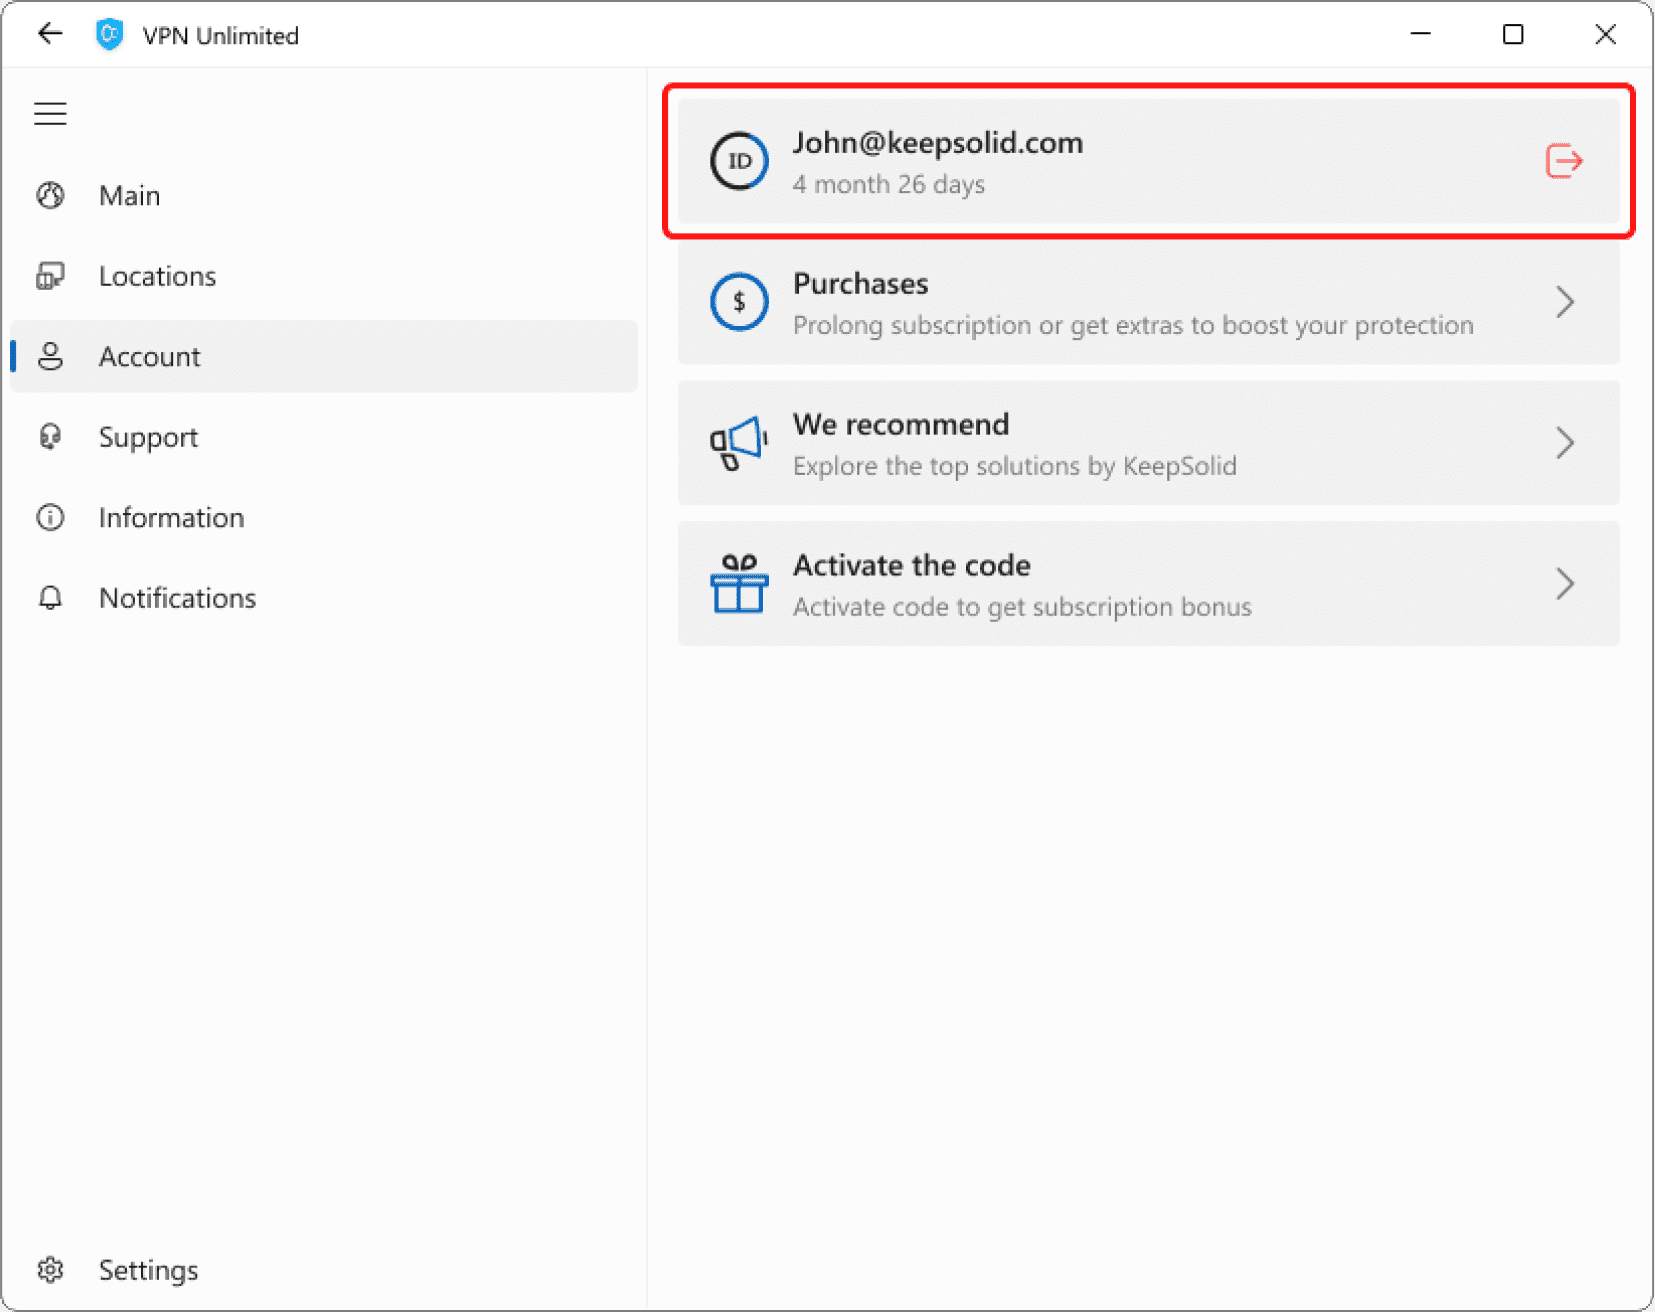Image resolution: width=1655 pixels, height=1312 pixels.
Task: Select Locations in the sidebar
Action: tap(157, 276)
